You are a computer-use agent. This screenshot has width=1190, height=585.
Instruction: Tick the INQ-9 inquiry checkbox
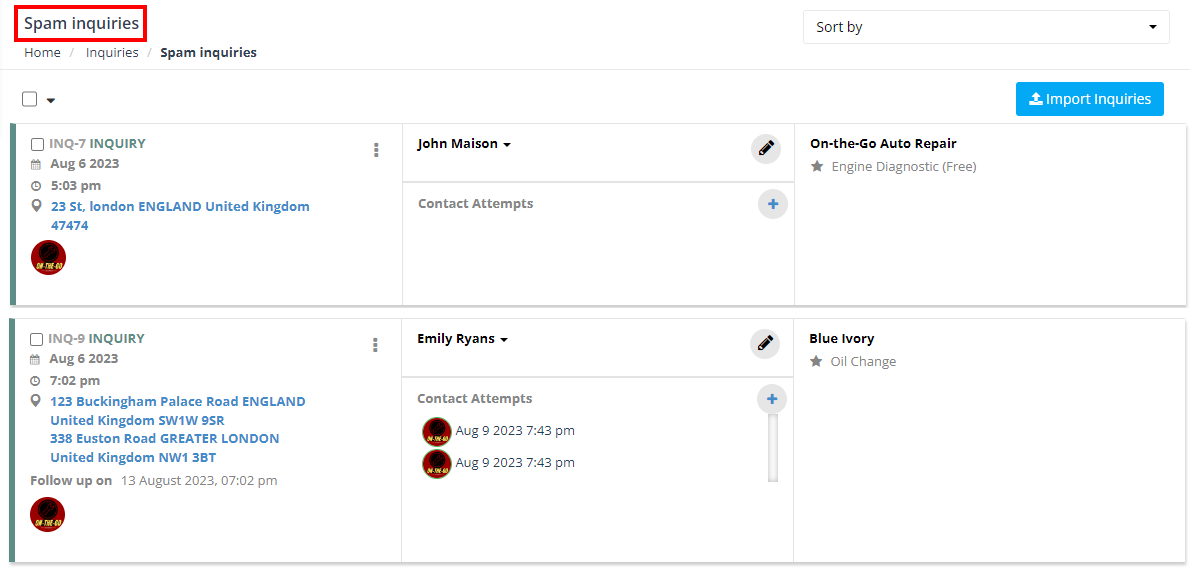pos(36,339)
